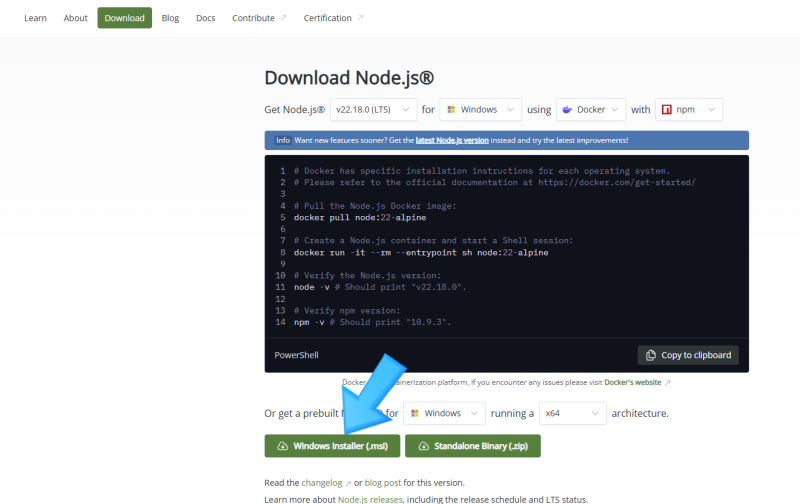Click the 'Verify npm version' comment line
This screenshot has width=800, height=504.
coord(347,311)
